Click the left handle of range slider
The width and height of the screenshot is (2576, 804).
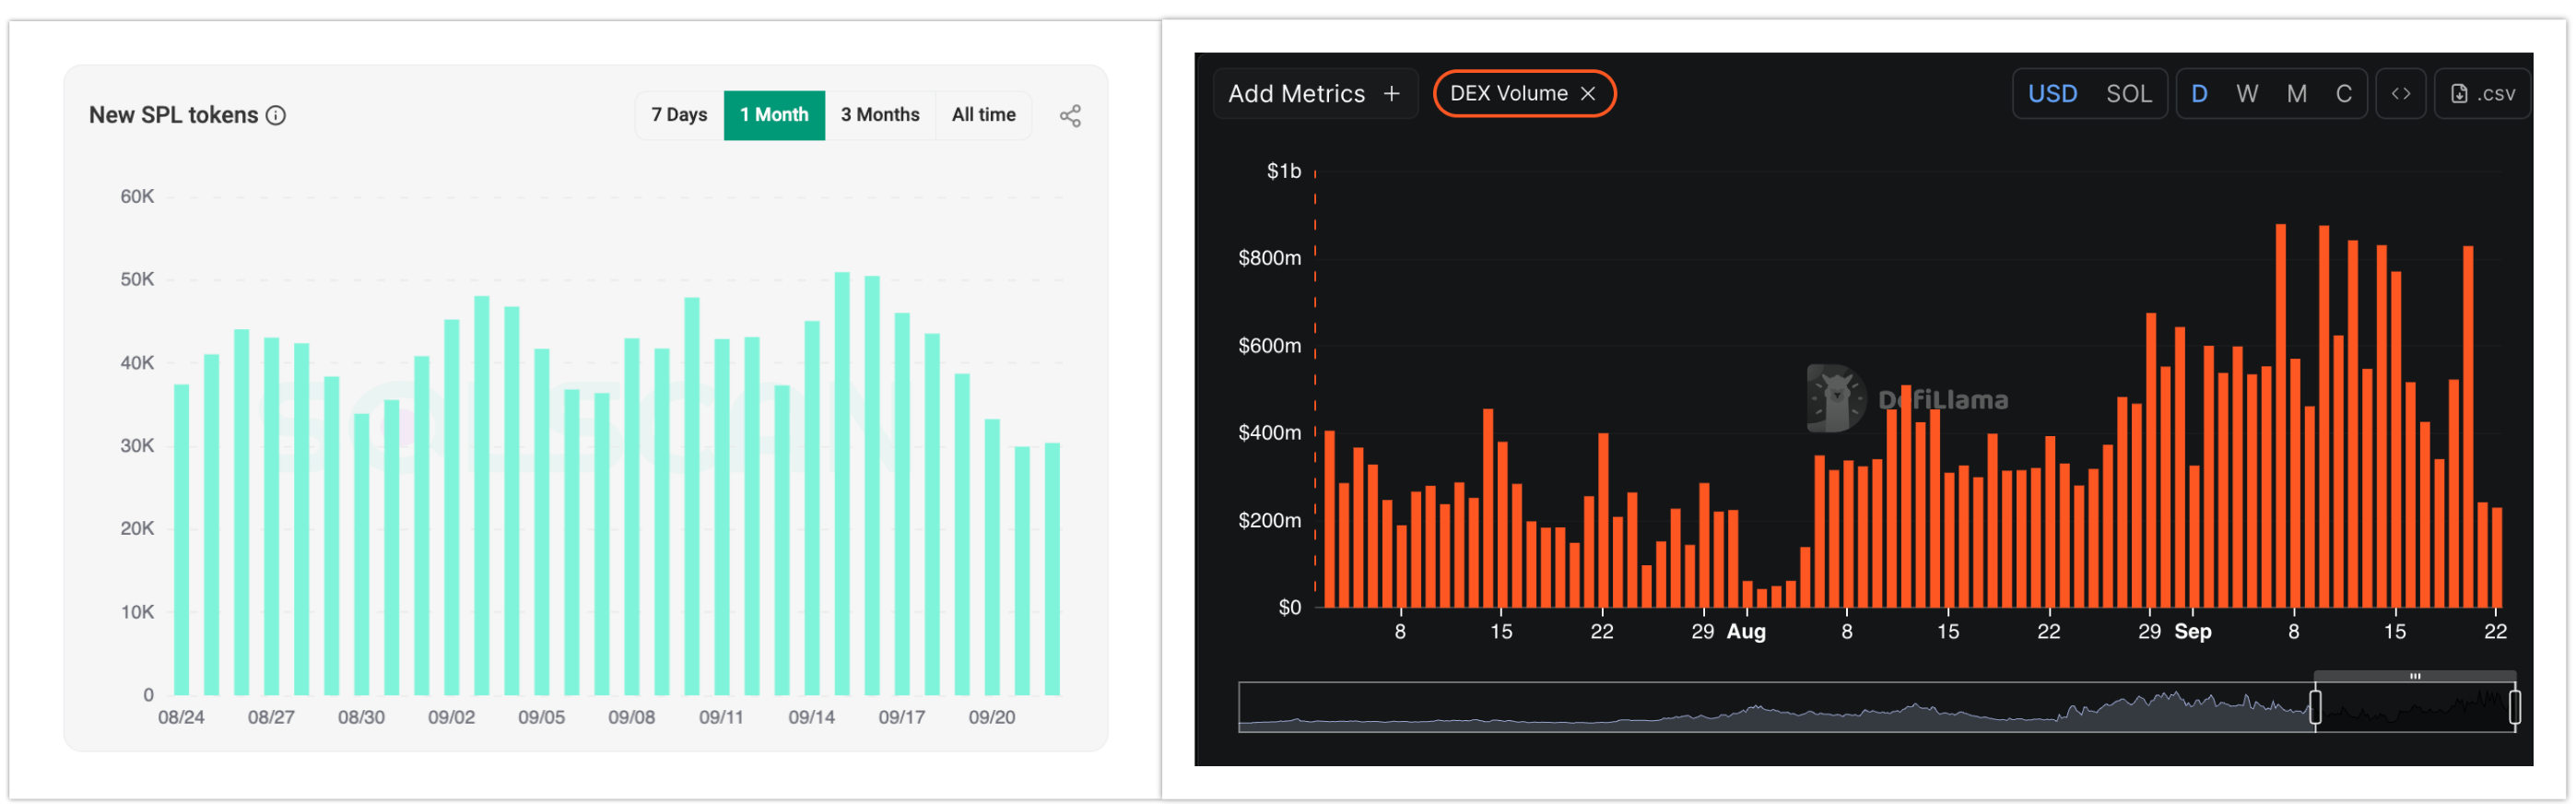[2315, 707]
